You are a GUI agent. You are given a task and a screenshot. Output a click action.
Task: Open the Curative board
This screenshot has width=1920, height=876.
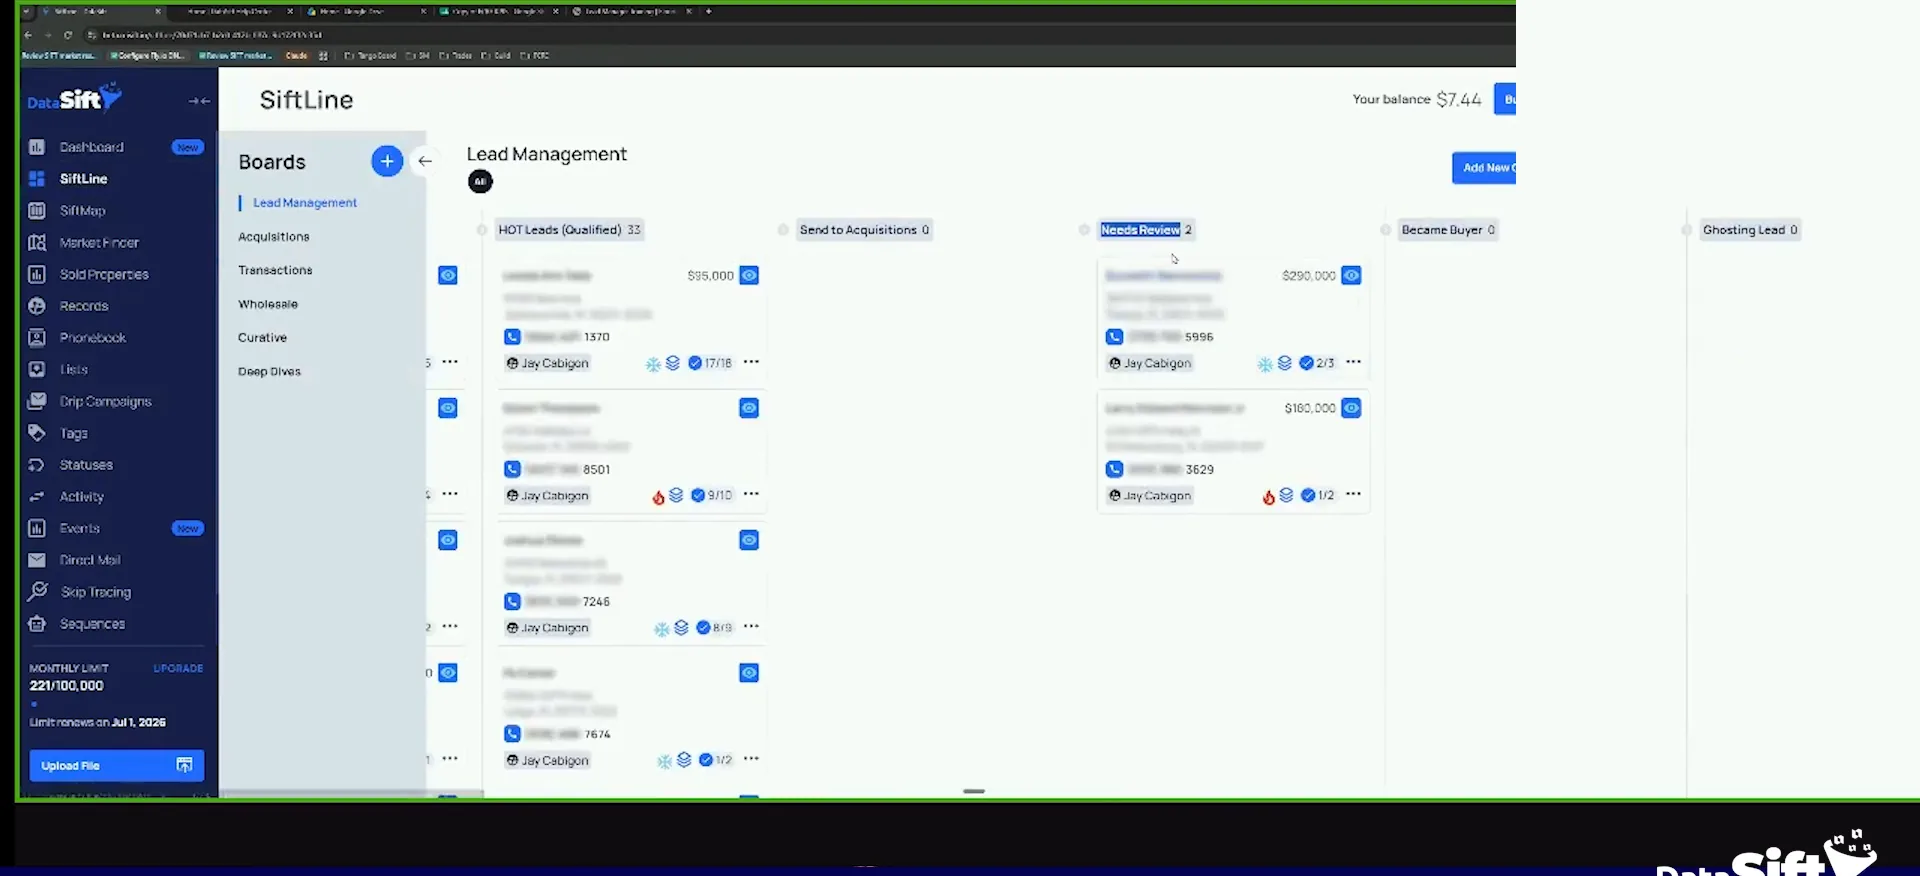click(262, 338)
